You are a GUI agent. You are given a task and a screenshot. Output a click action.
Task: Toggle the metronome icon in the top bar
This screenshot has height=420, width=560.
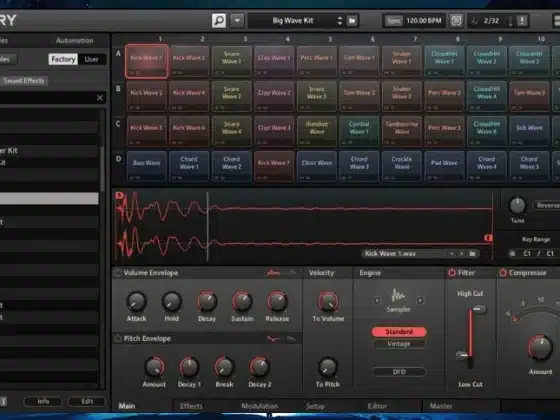pos(456,21)
